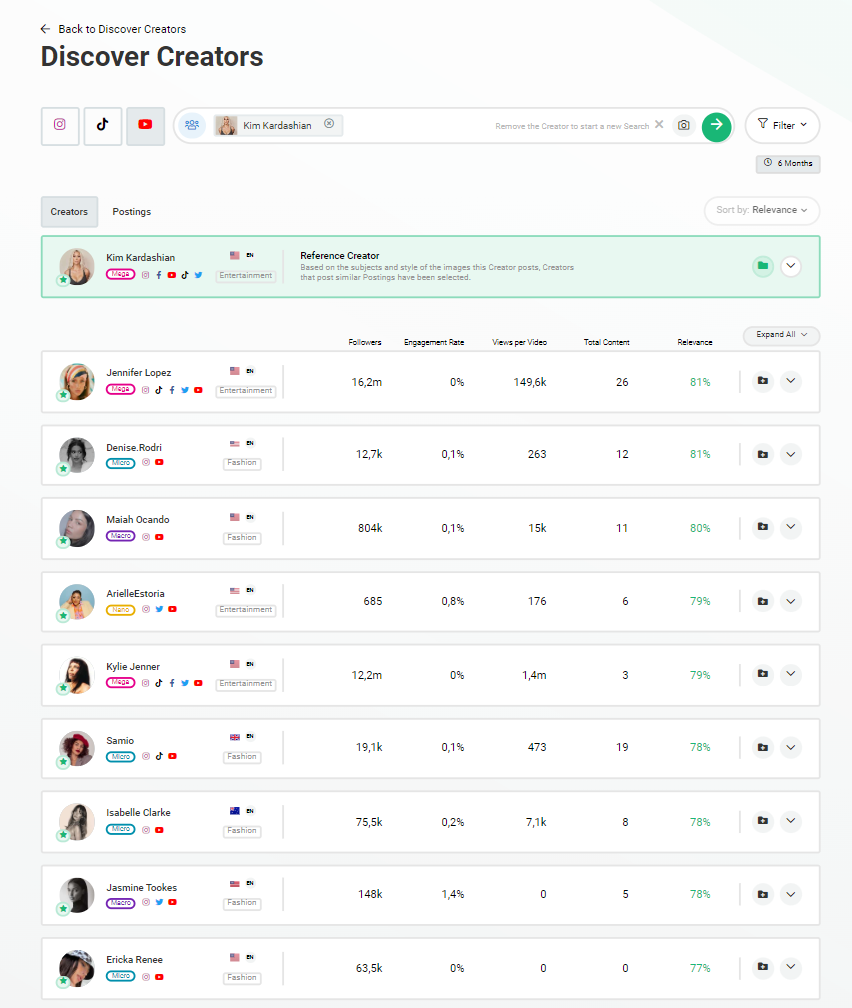
Task: Select the TikTok platform icon
Action: (x=103, y=125)
